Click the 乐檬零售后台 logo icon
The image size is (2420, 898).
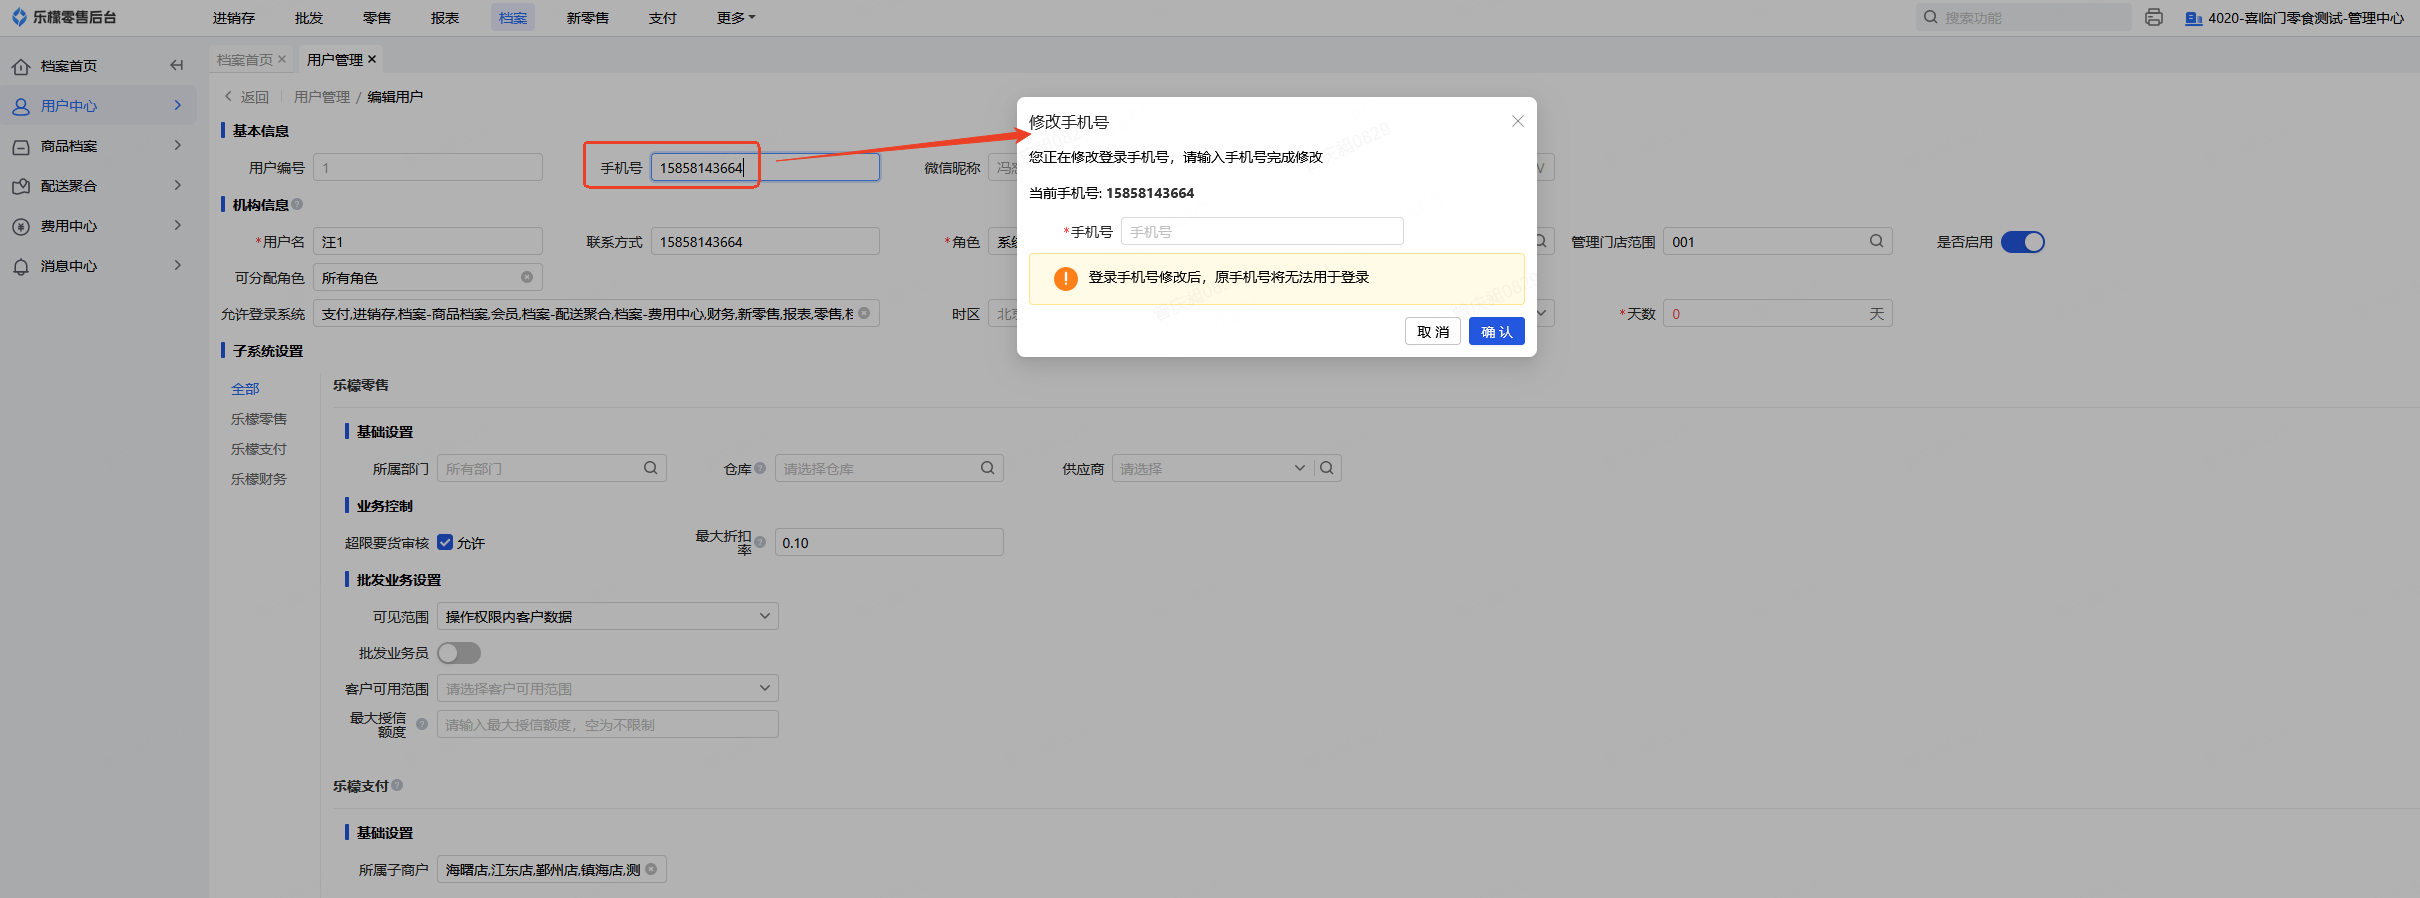19,17
